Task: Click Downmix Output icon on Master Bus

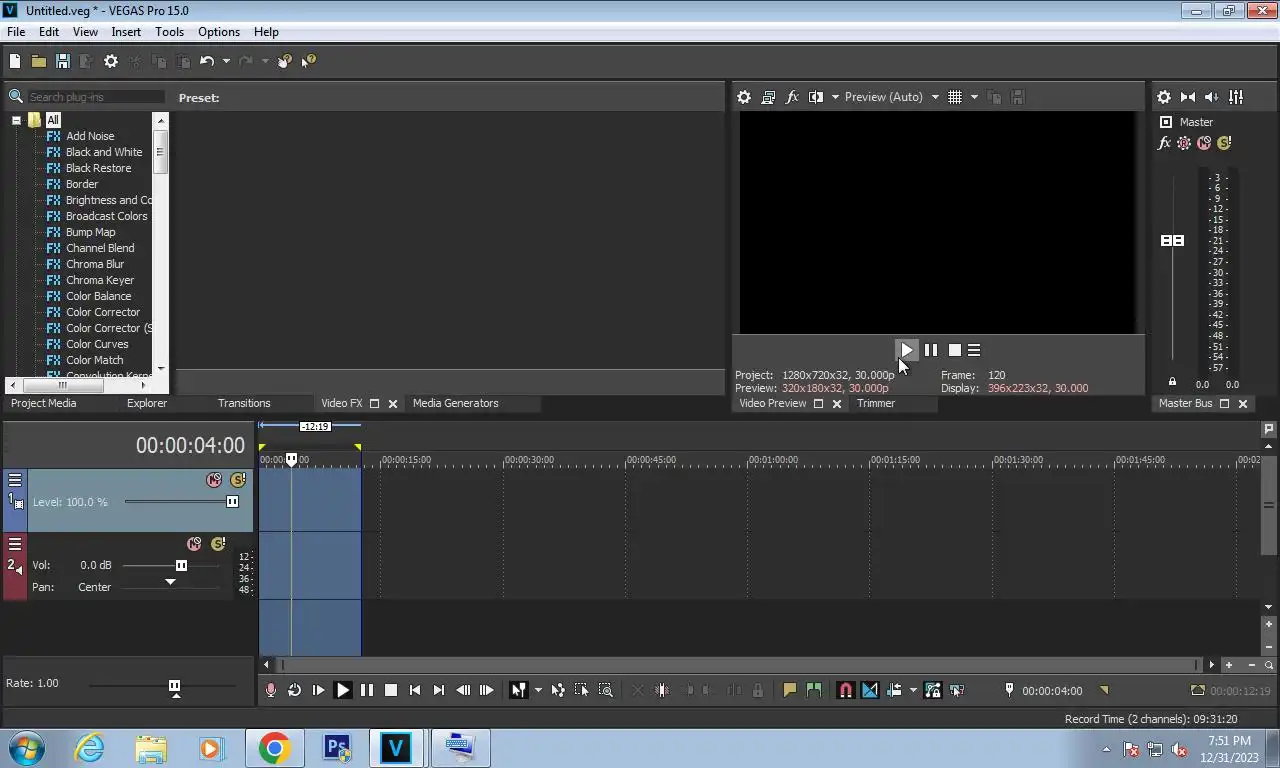Action: click(x=1188, y=97)
